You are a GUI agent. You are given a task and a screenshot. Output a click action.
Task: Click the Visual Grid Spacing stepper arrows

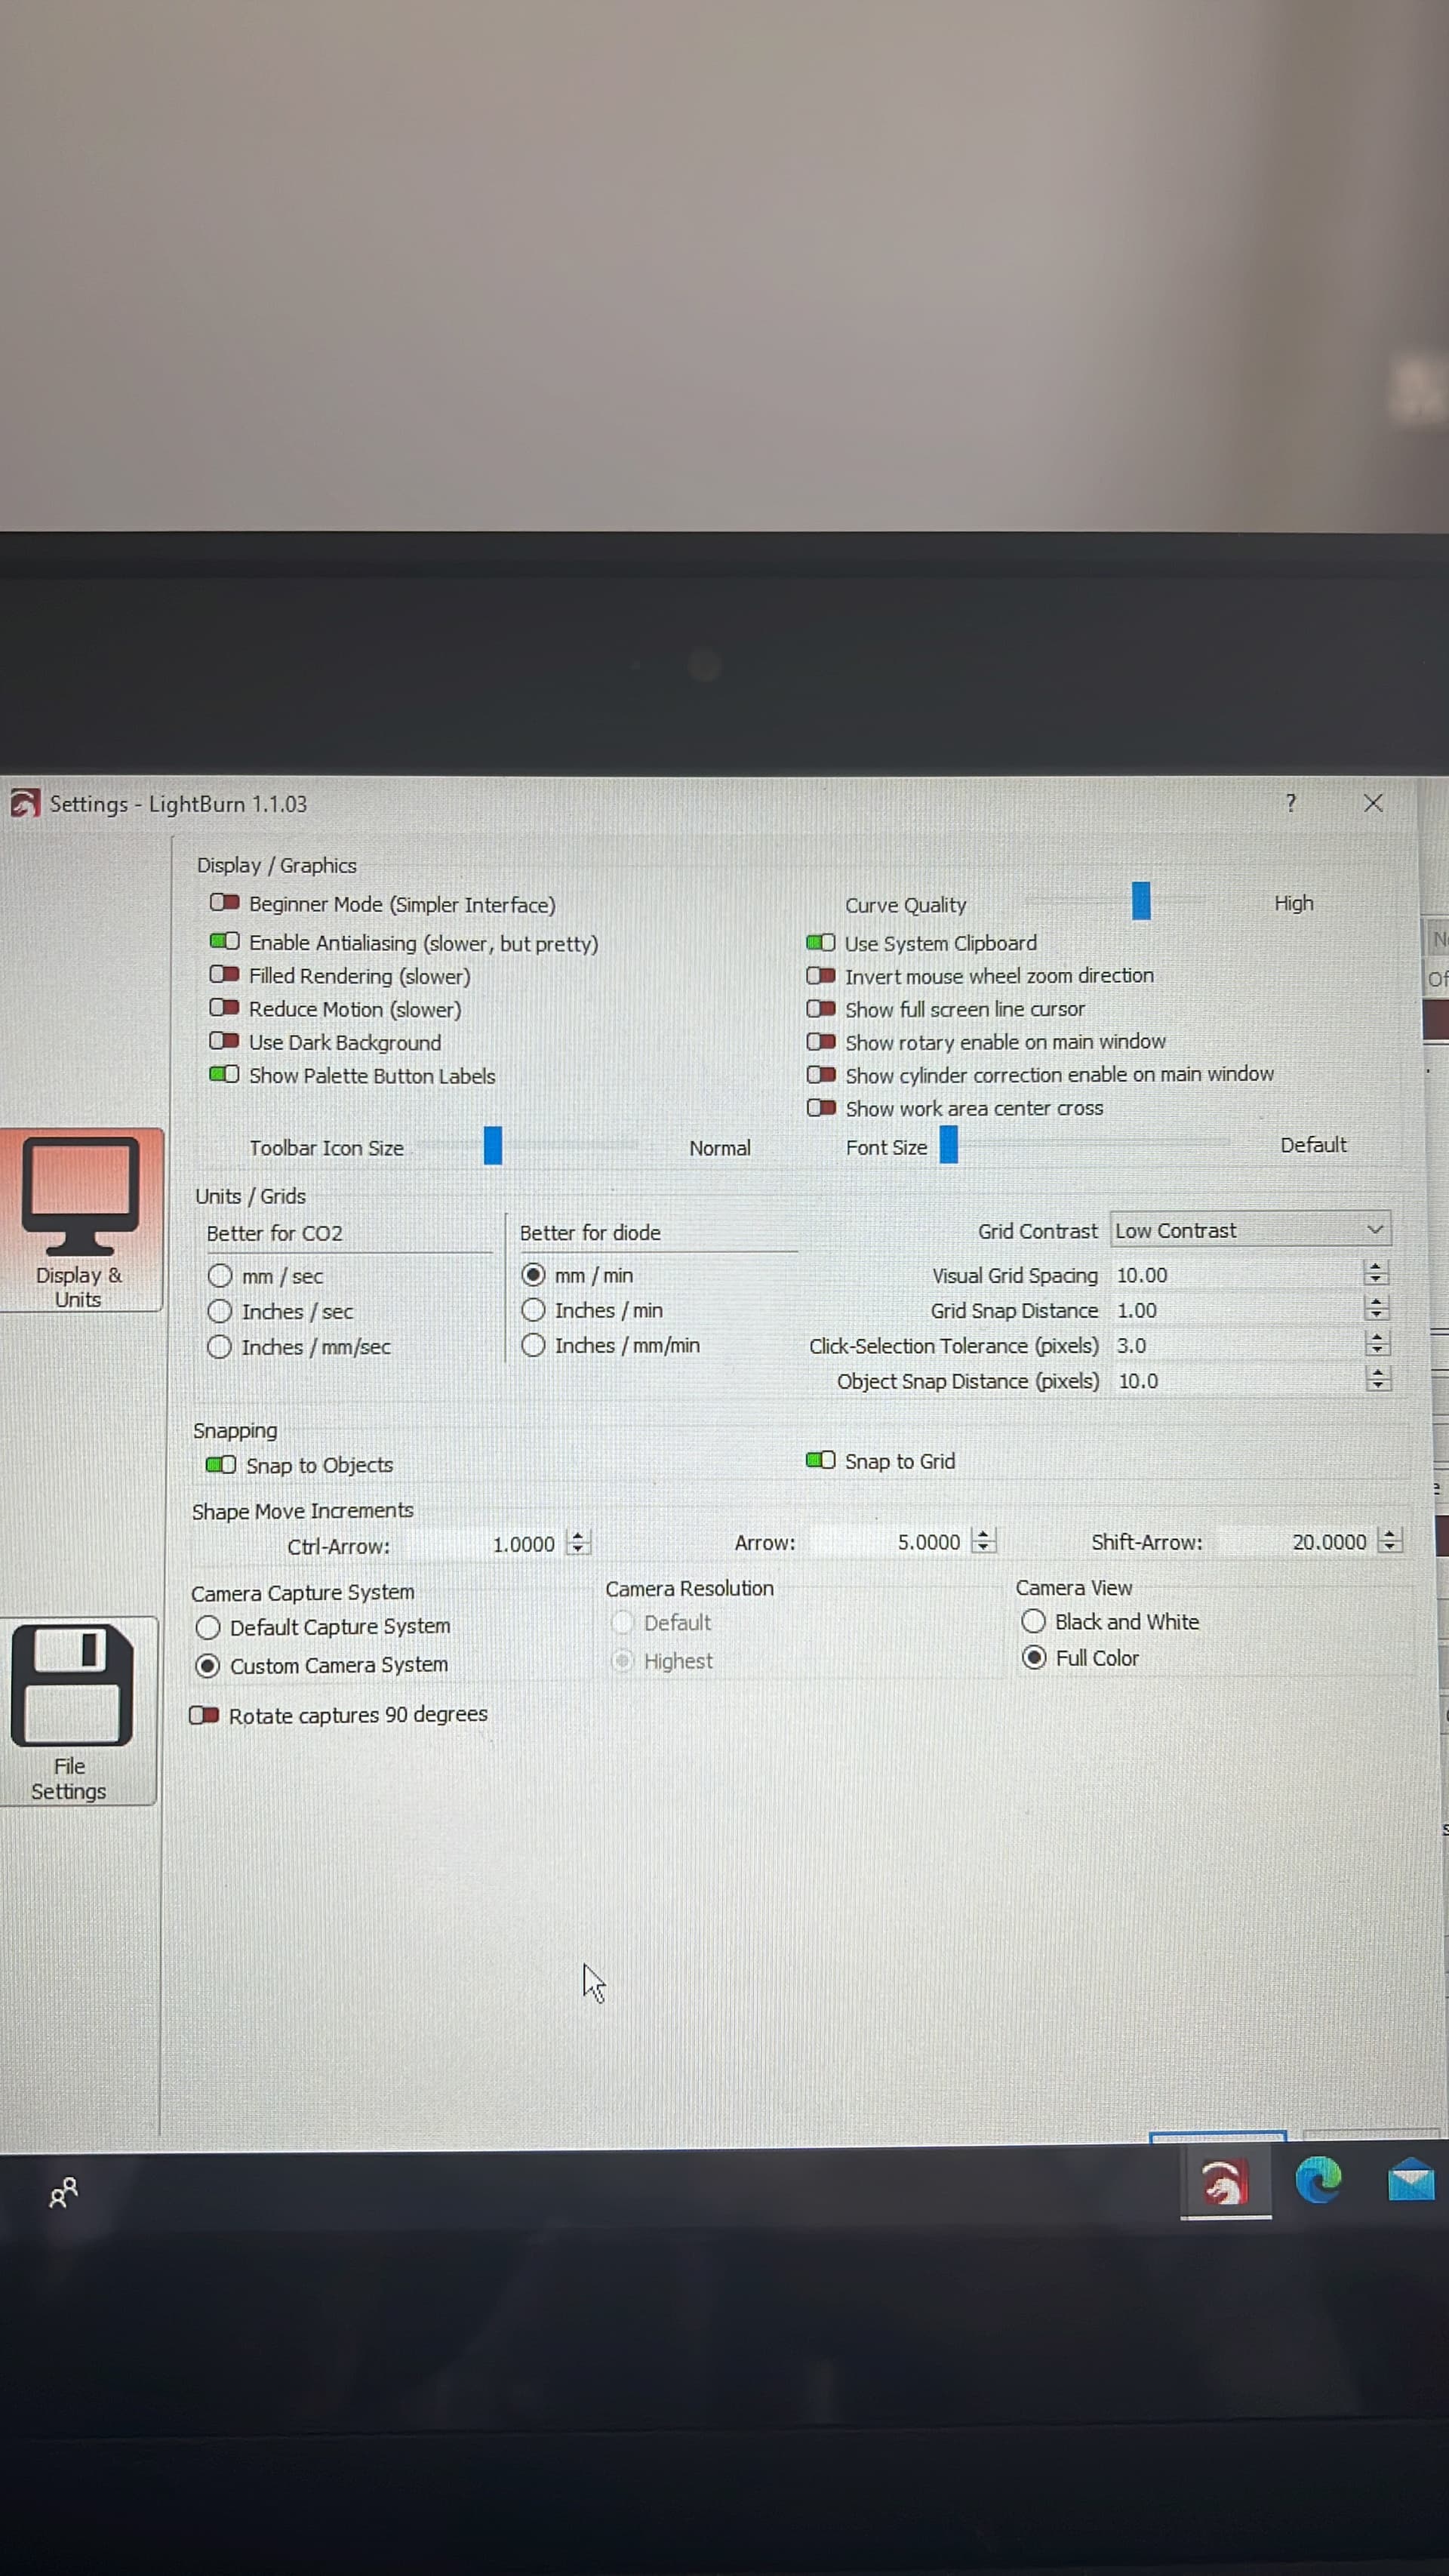(1376, 1273)
